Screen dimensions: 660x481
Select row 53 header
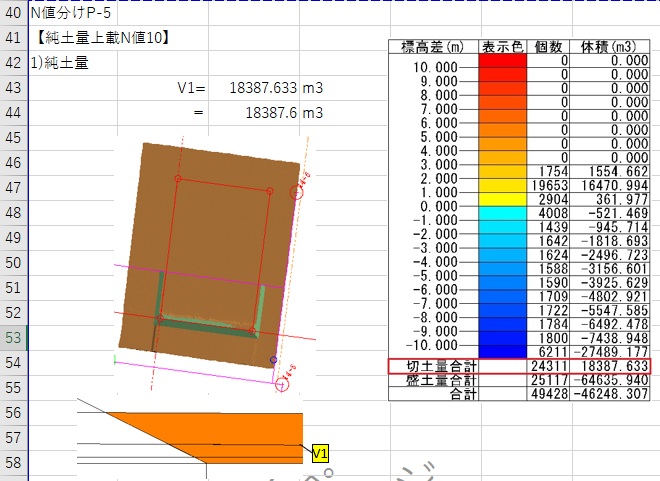(13, 337)
